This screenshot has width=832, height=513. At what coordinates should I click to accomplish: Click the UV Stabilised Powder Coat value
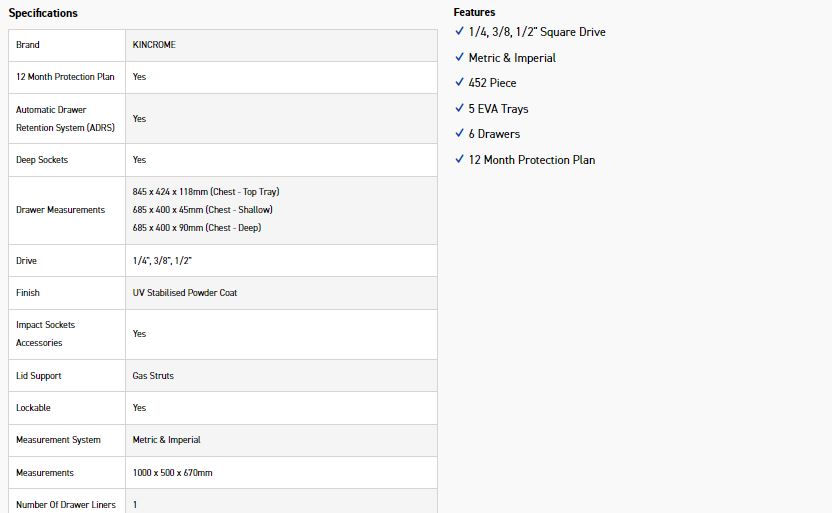click(185, 293)
